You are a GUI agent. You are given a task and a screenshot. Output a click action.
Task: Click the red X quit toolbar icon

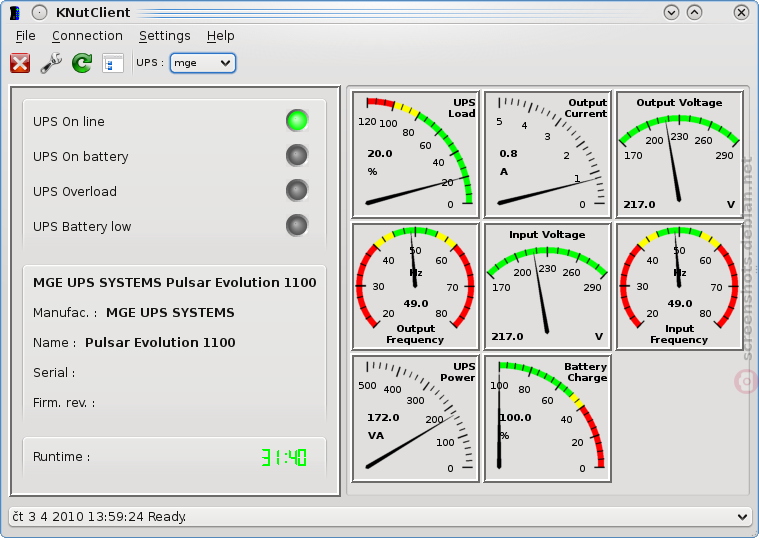pos(20,63)
